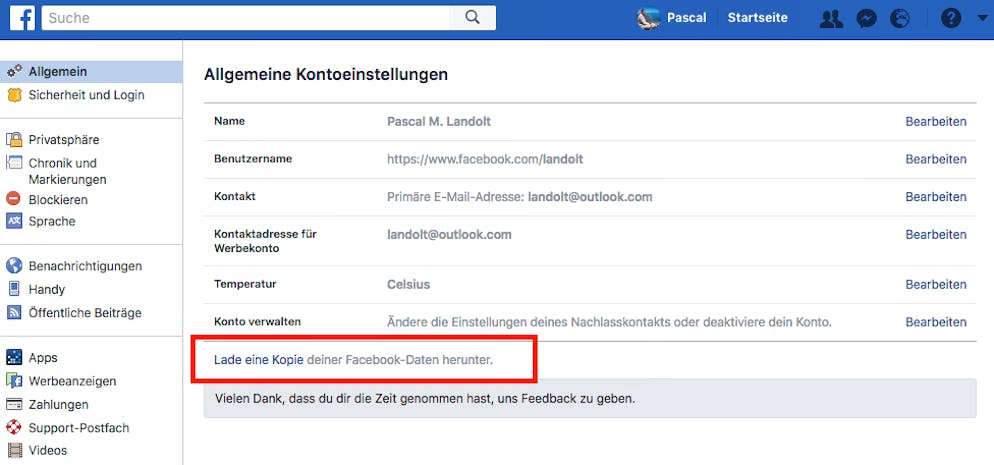Click the Allgemein gears icon

[x=14, y=72]
